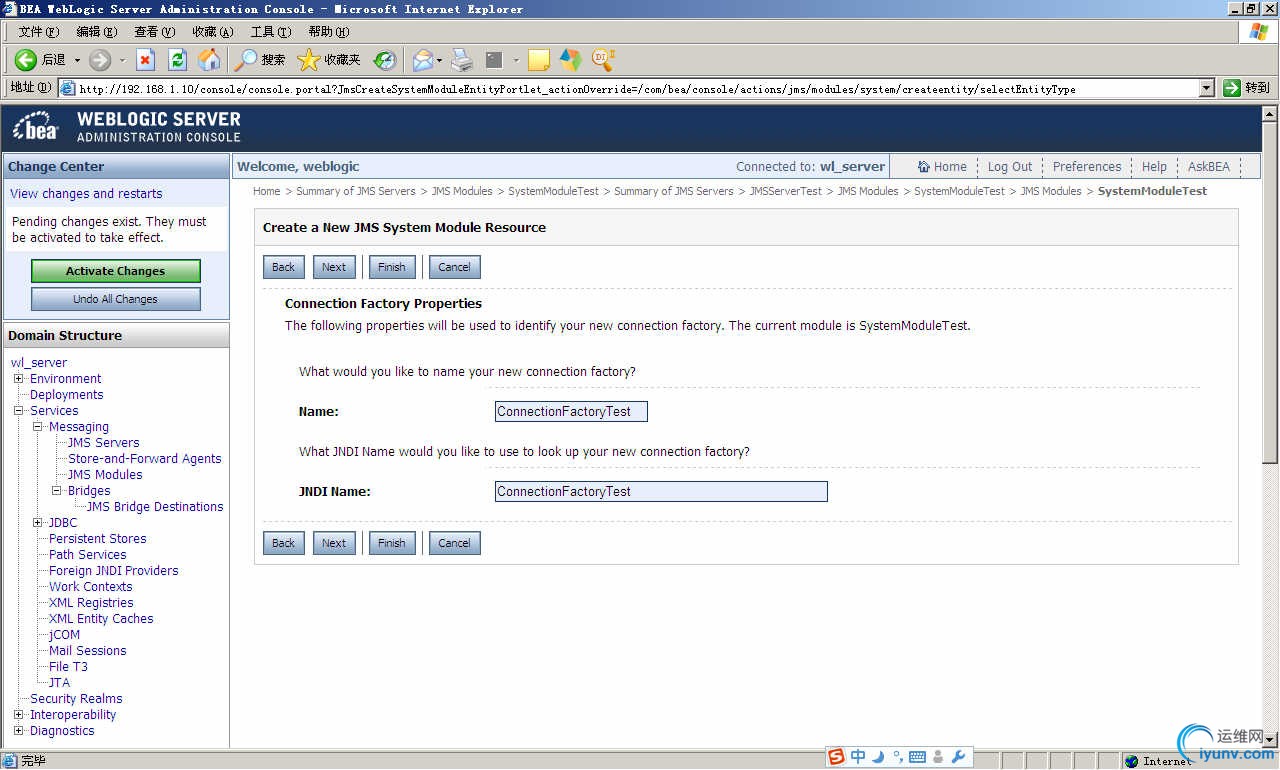
Task: Open the Favorites (收藏夹) star button
Action: pyautogui.click(x=330, y=60)
